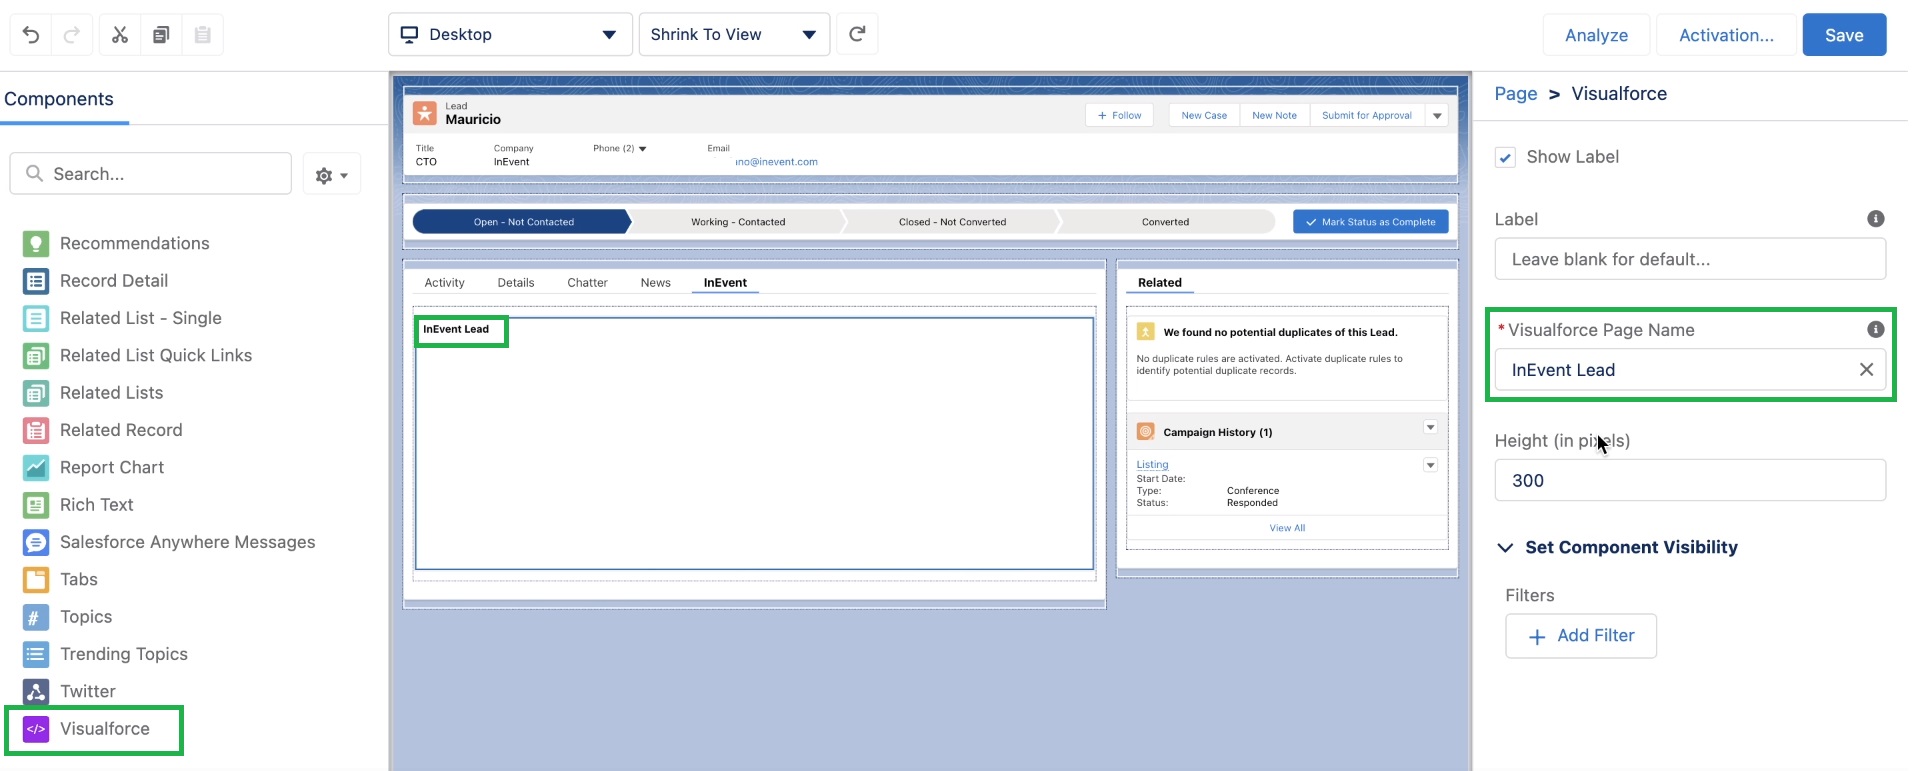Select the Topics hashtag icon

tap(36, 617)
